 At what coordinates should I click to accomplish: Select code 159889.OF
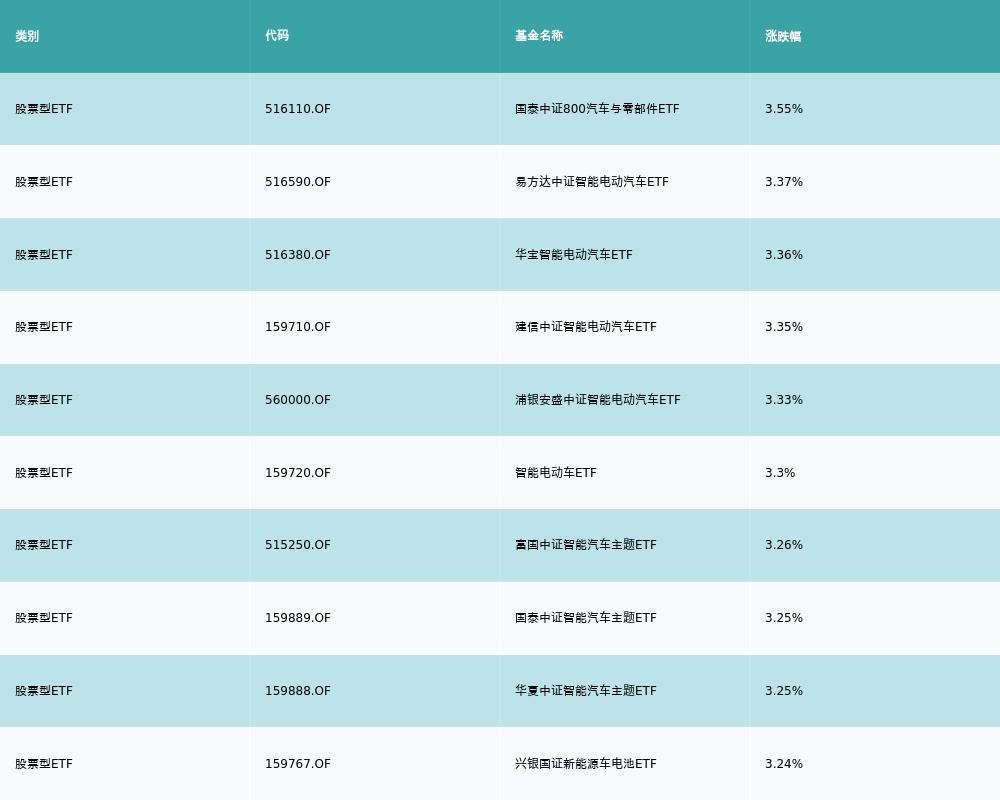(x=298, y=618)
